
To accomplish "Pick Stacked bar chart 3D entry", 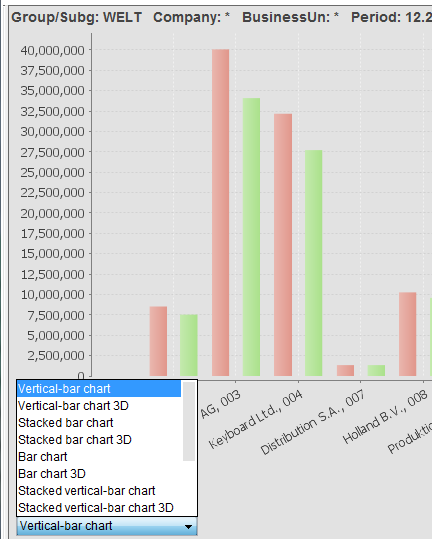I will [x=99, y=440].
